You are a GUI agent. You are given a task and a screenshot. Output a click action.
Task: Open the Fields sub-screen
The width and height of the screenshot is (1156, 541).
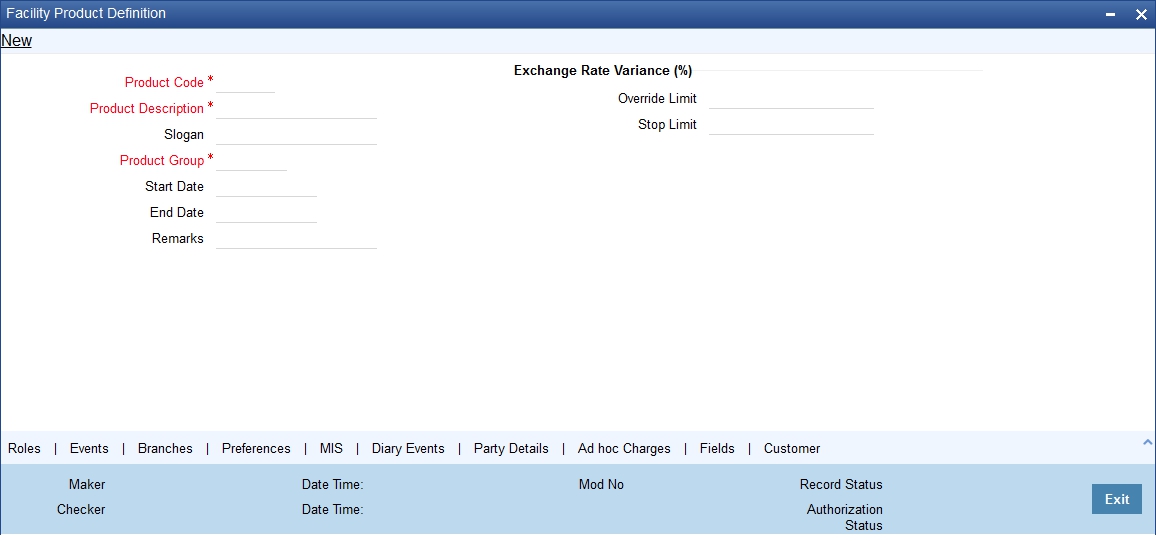pyautogui.click(x=717, y=448)
